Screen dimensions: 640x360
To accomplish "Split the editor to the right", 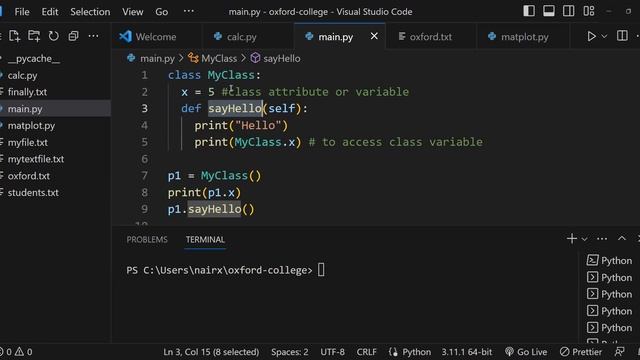I will click(x=622, y=36).
